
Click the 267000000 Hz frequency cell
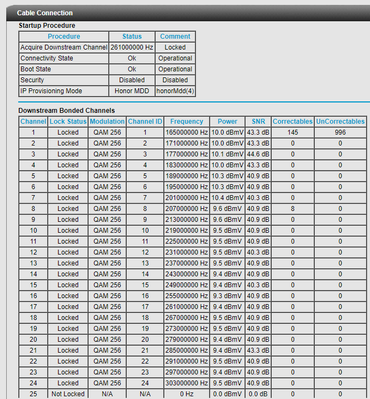point(187,318)
